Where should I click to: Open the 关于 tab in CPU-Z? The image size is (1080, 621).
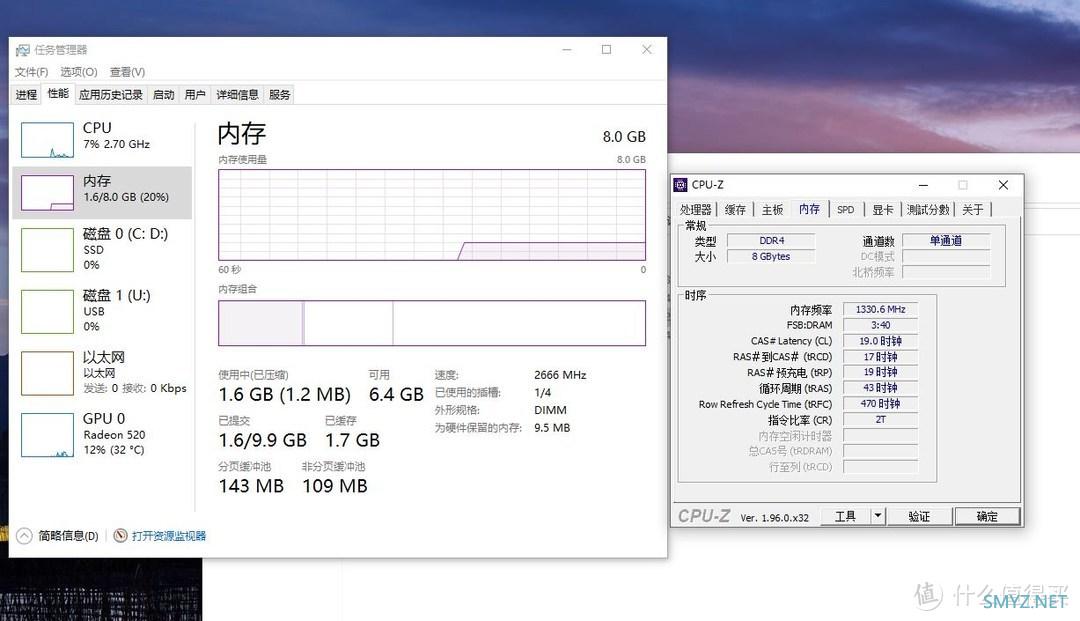point(973,209)
